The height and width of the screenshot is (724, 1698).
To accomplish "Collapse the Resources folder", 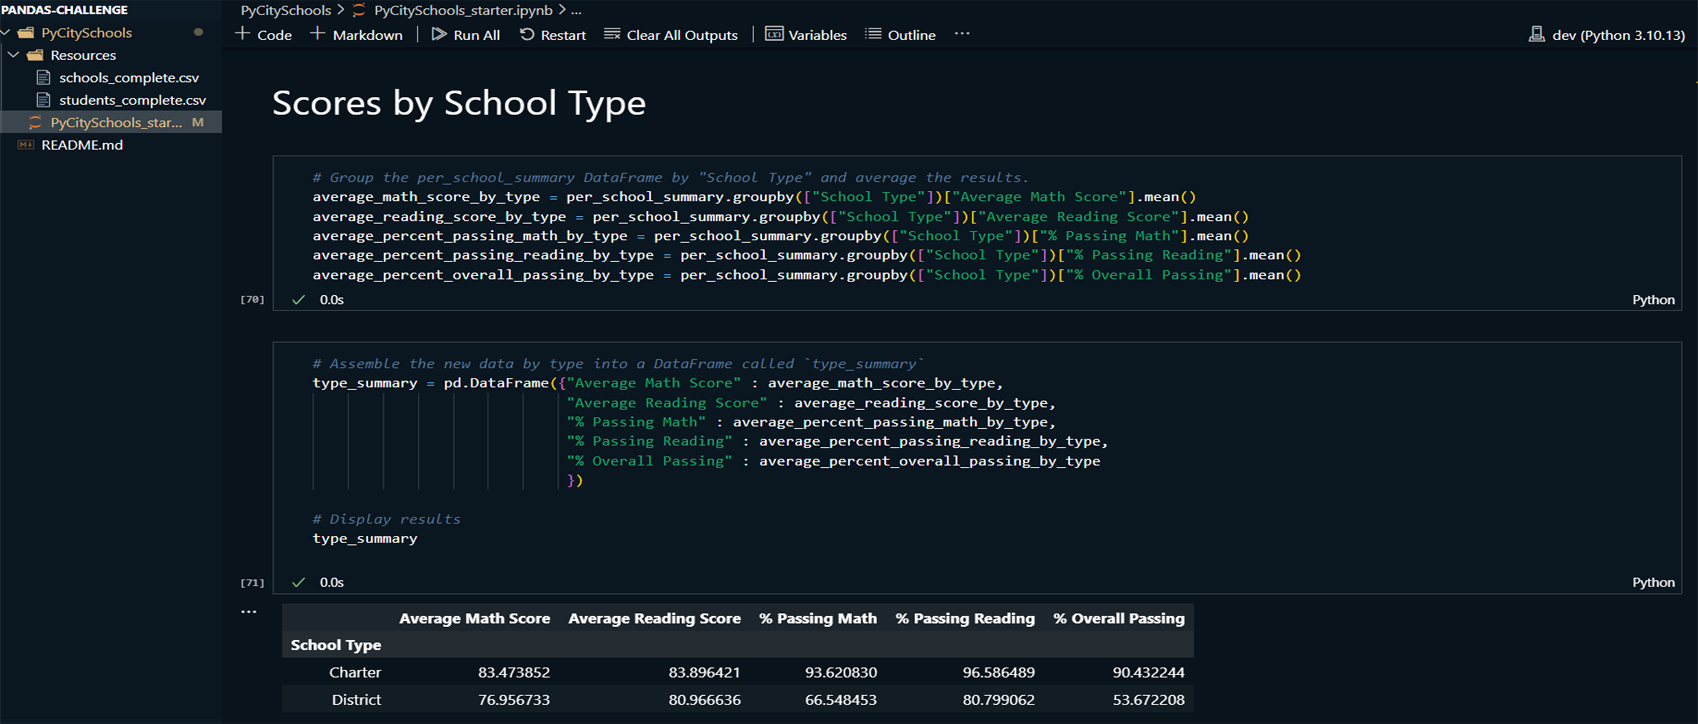I will tap(14, 55).
